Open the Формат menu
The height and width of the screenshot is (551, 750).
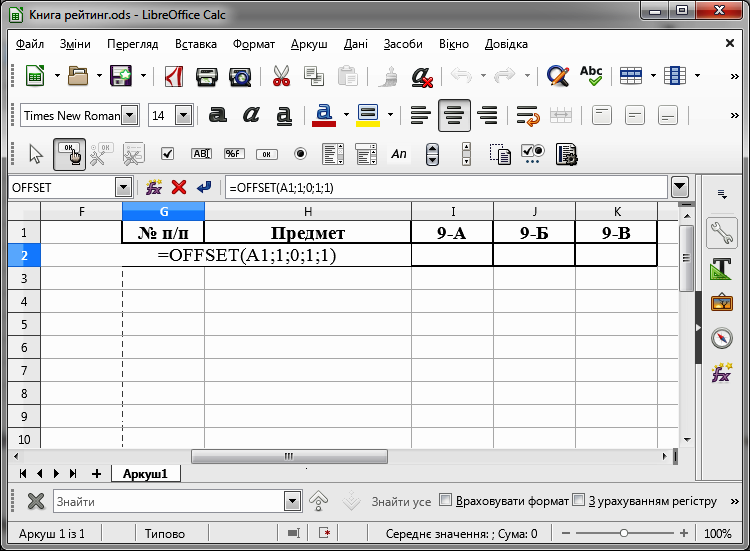(x=254, y=44)
